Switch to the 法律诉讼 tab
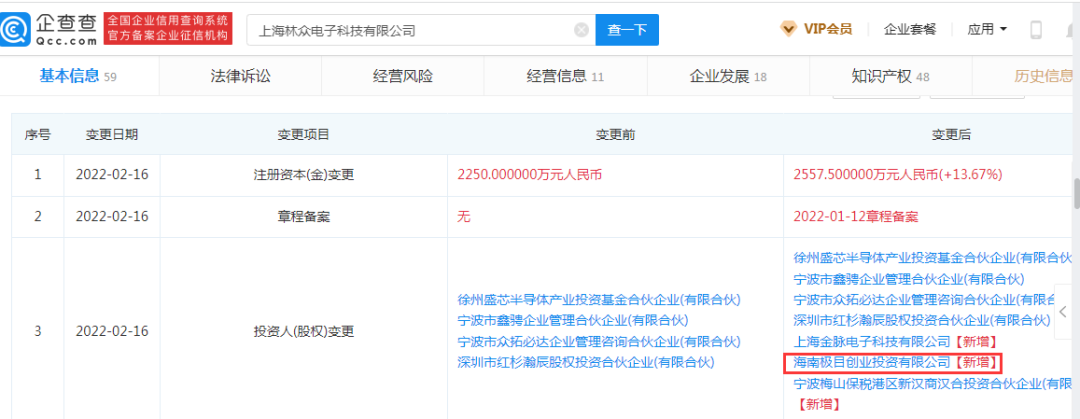Image resolution: width=1080 pixels, height=419 pixels. click(x=240, y=76)
